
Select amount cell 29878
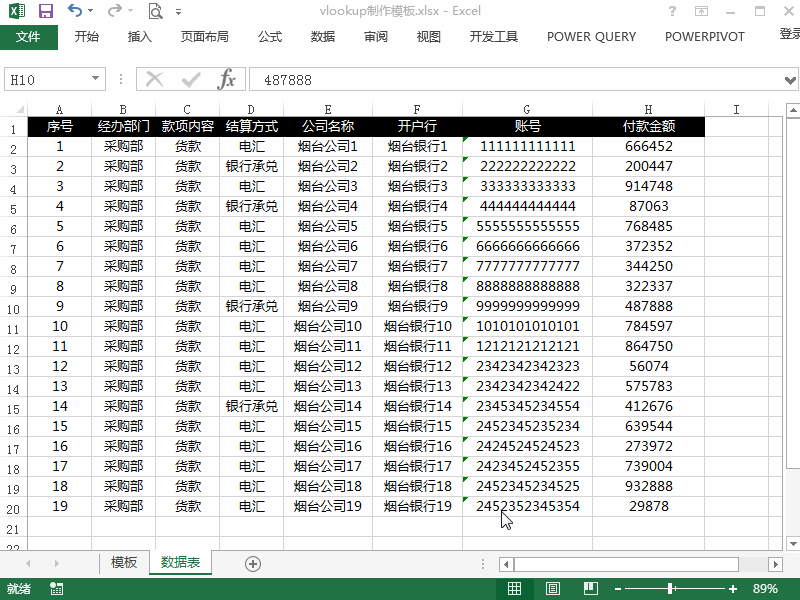(649, 506)
